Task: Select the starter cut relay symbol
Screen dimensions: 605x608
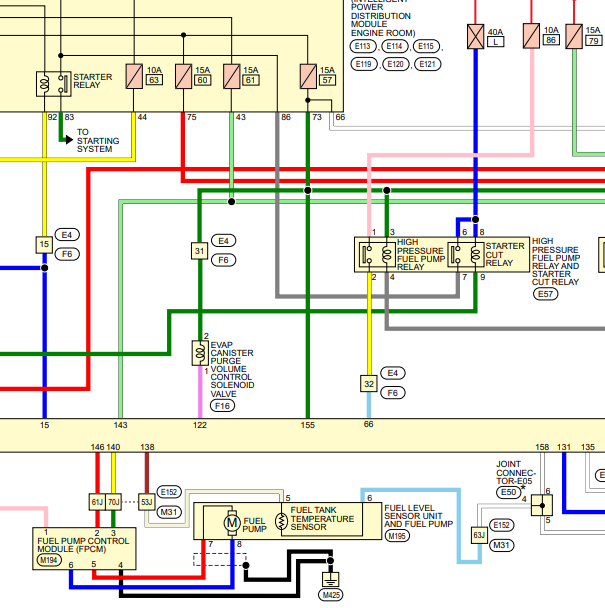Action: tap(466, 254)
